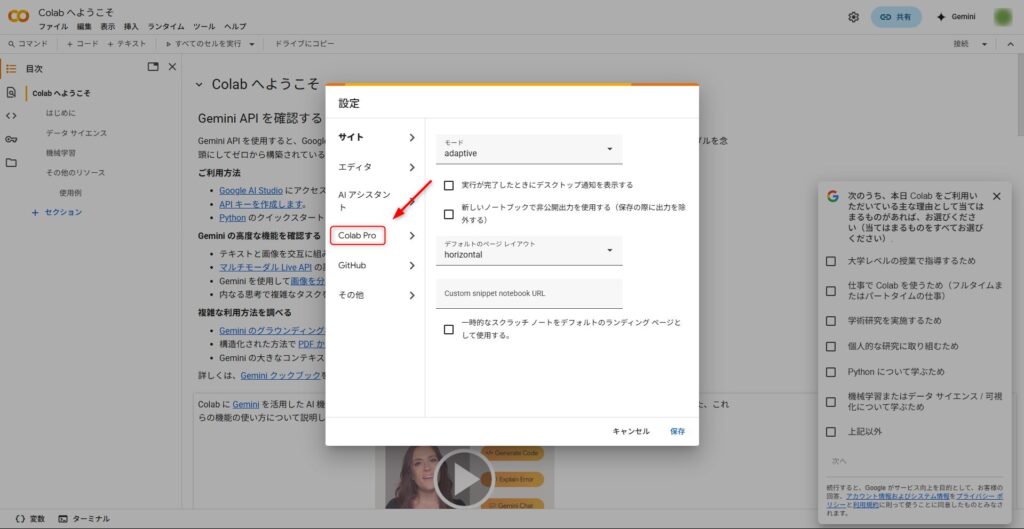Screen dimensions: 1024x529
Task: Run all cells with すべてのセルを実行
Action: 204,44
